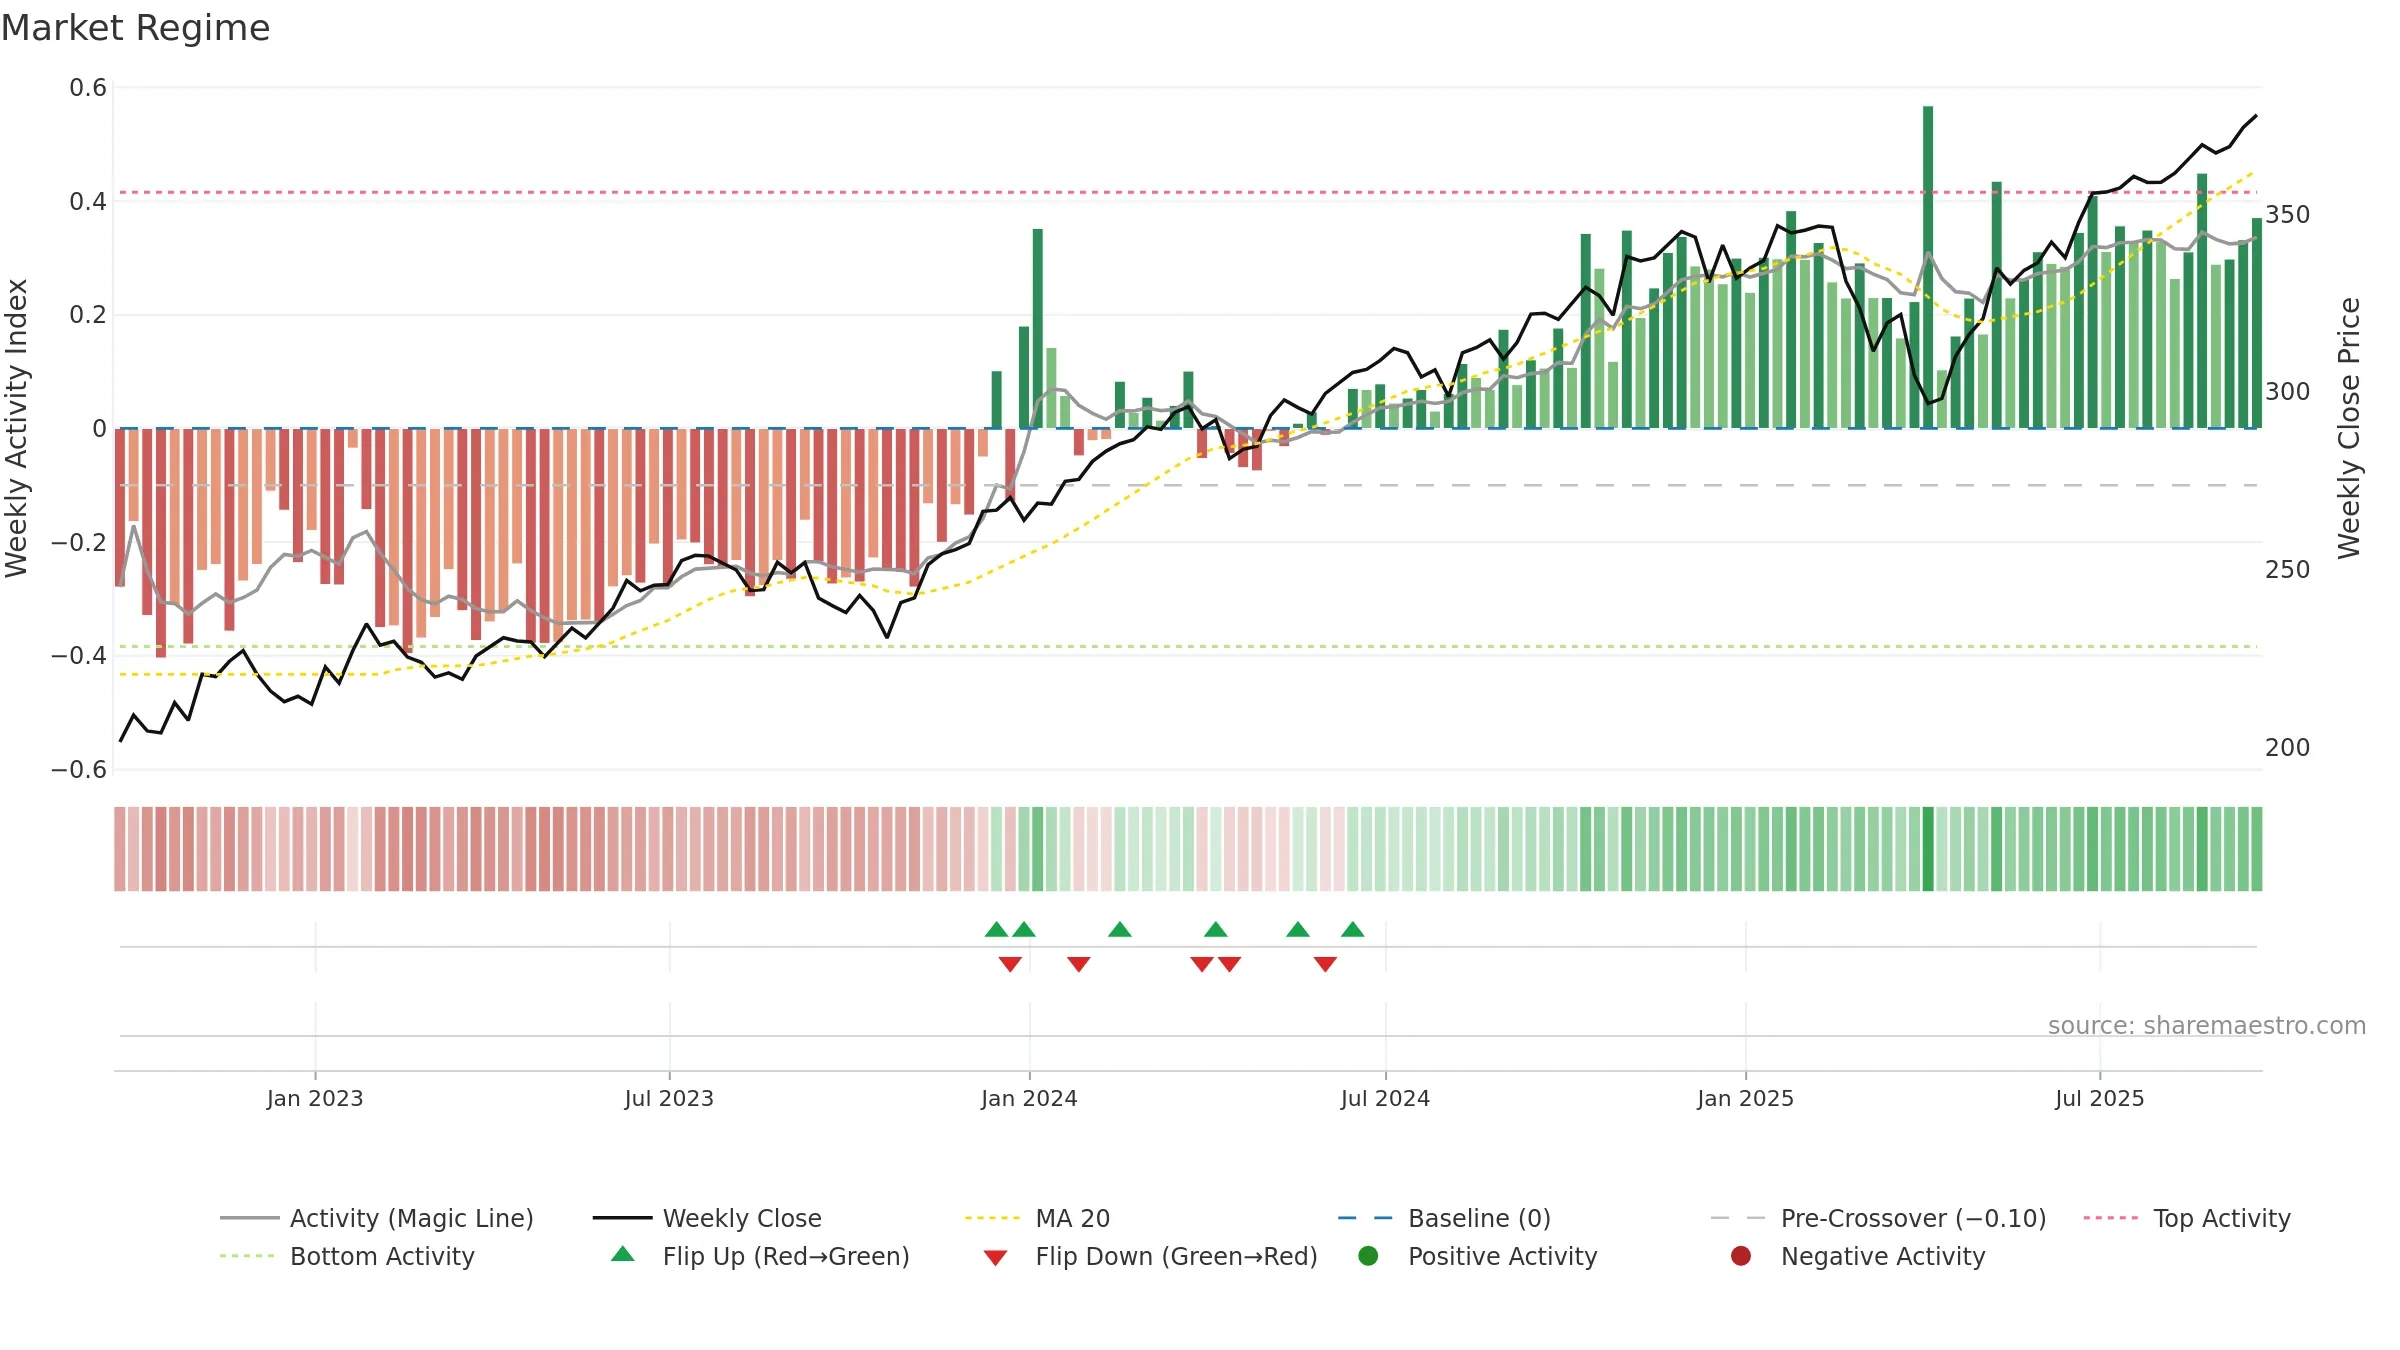
Task: Toggle Pre-Crossover (−0.10) legend entry
Action: coord(1878,1218)
